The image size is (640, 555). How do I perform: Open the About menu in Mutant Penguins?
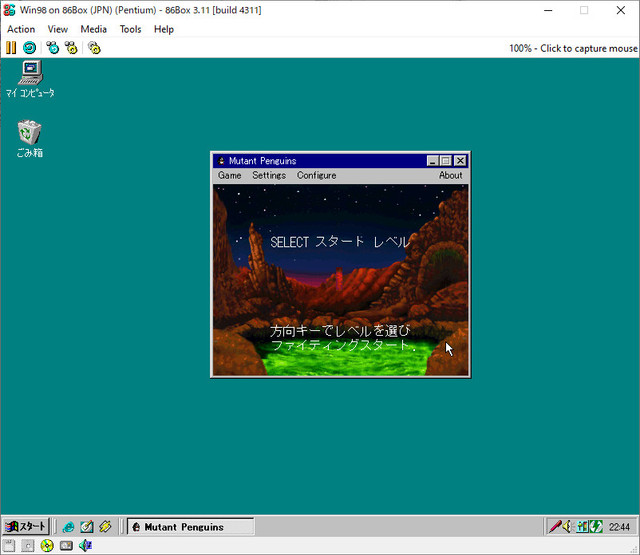tap(451, 175)
